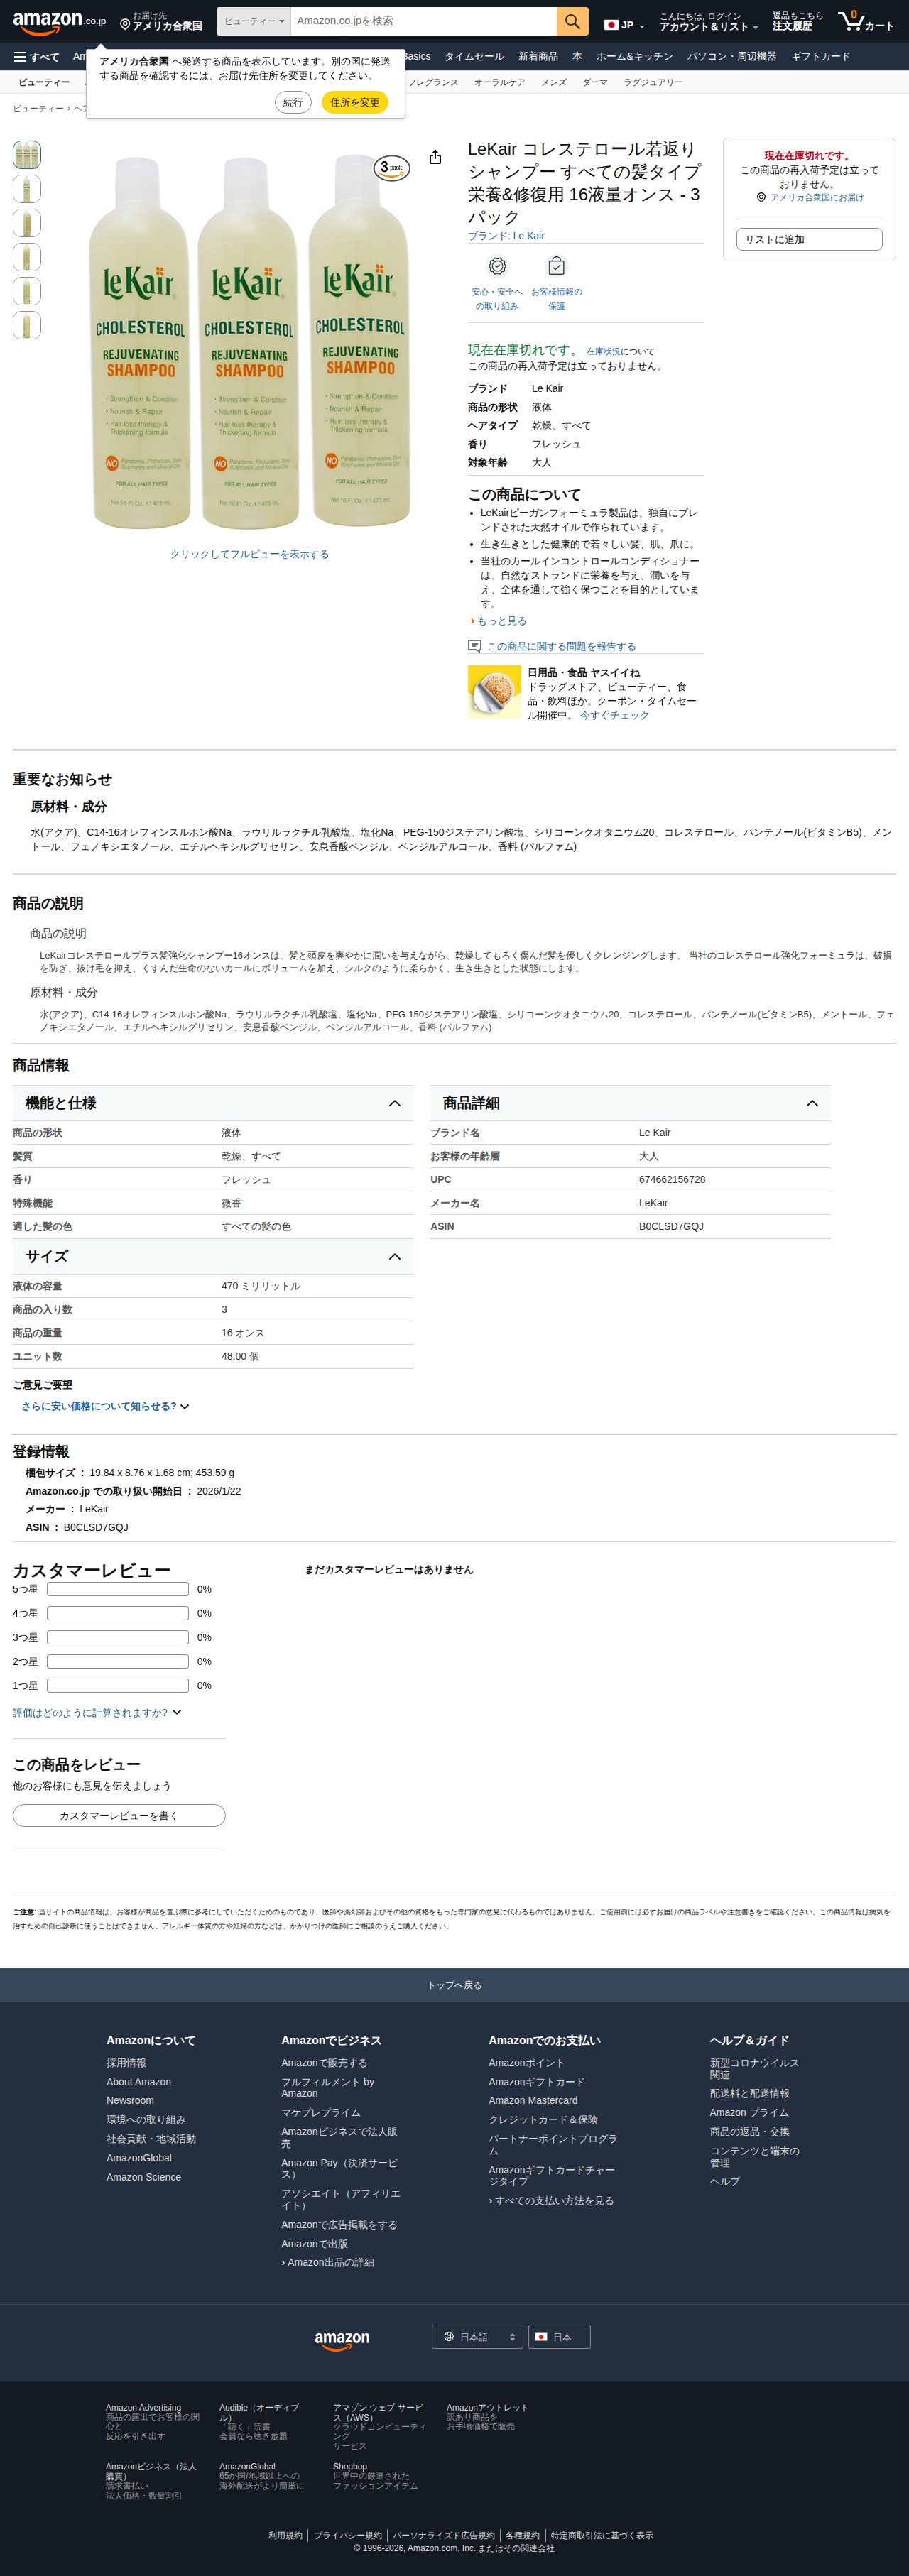Click プライバシー規約 at the page bottom

click(348, 2535)
